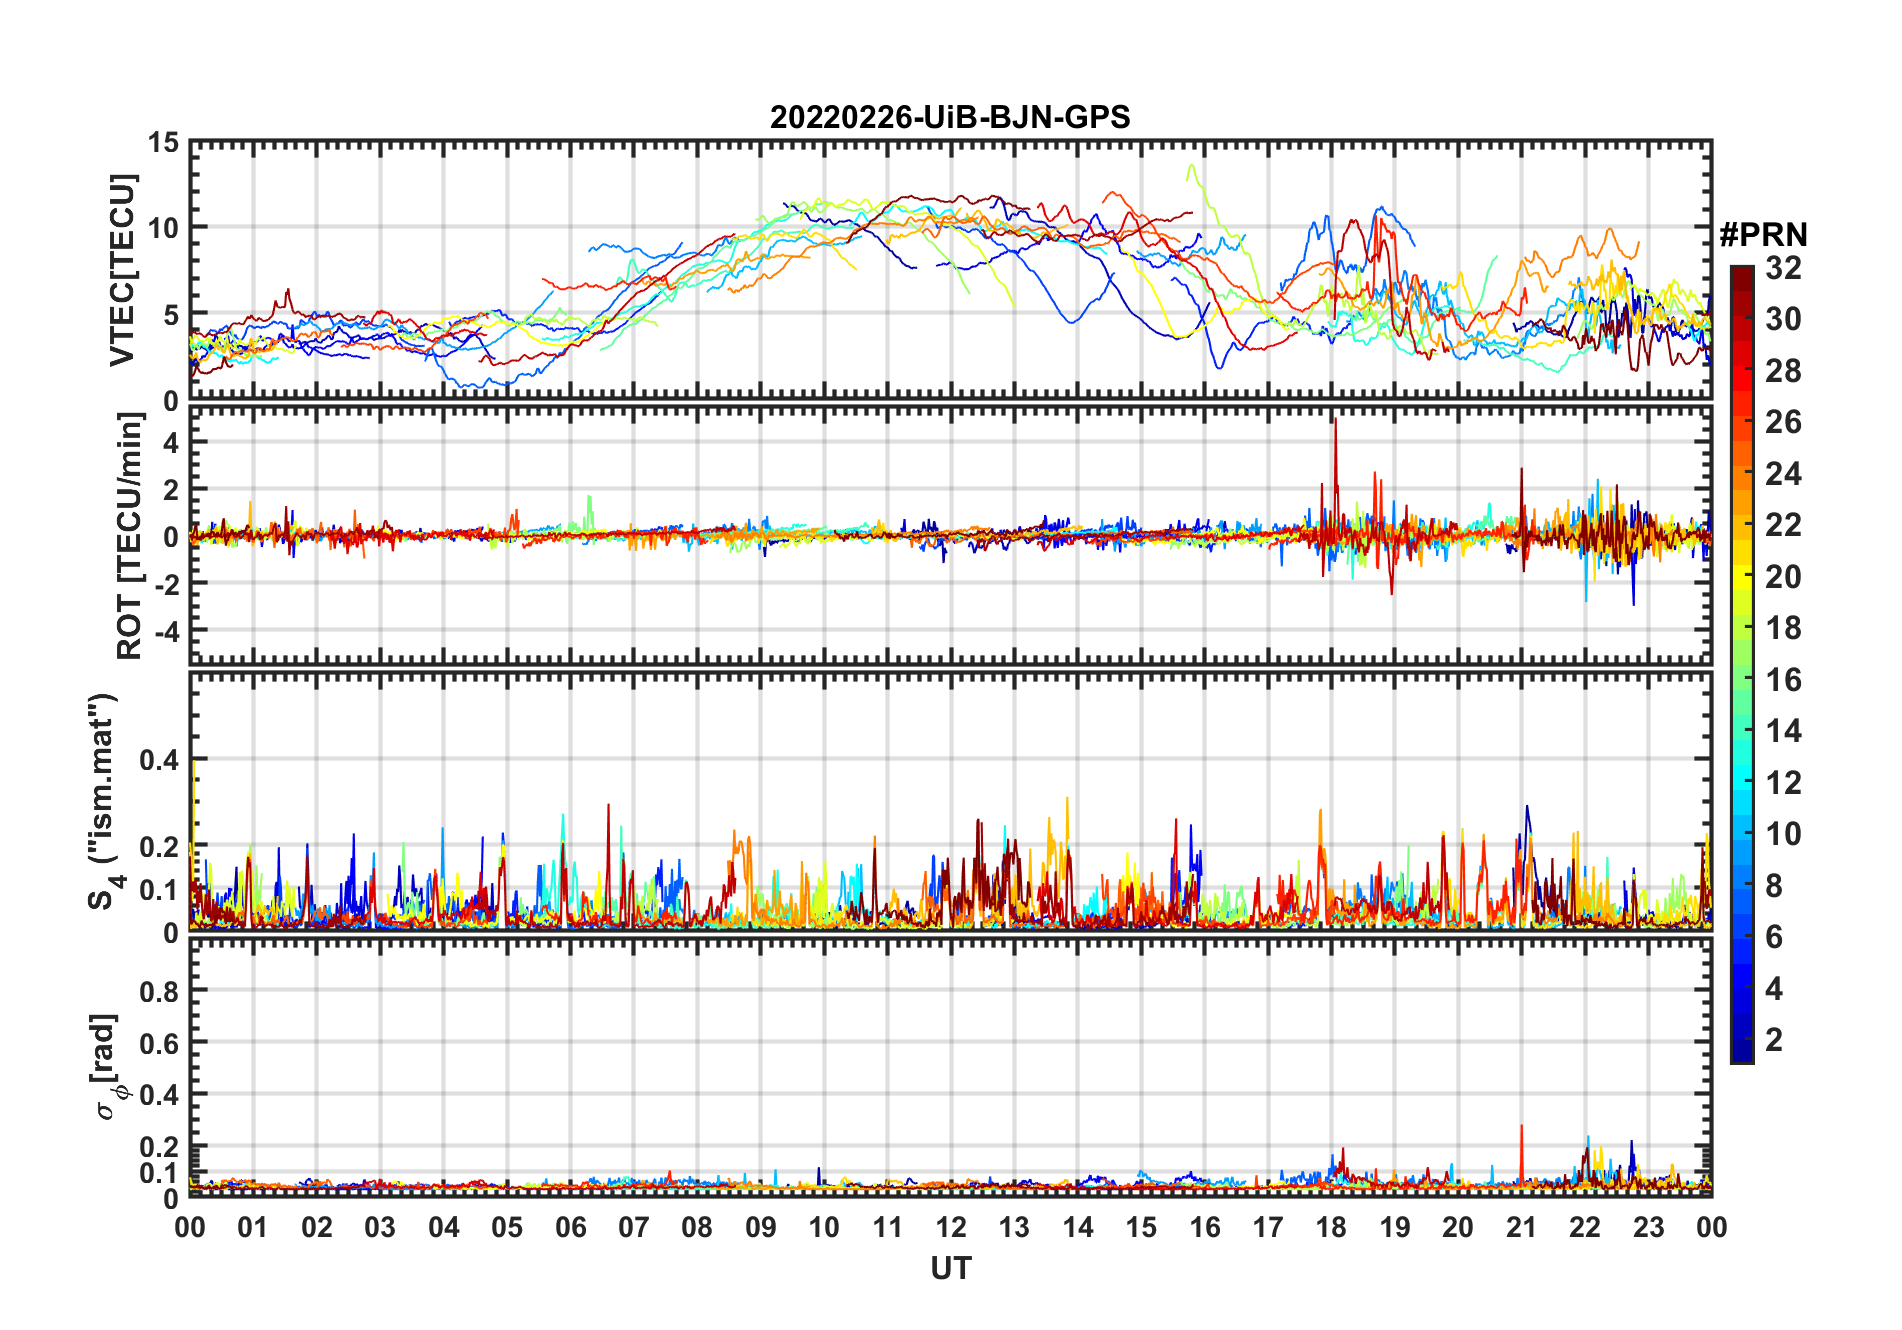1902x1330 pixels.
Task: Click the 0.4 tick on the S4 axis
Action: 159,760
